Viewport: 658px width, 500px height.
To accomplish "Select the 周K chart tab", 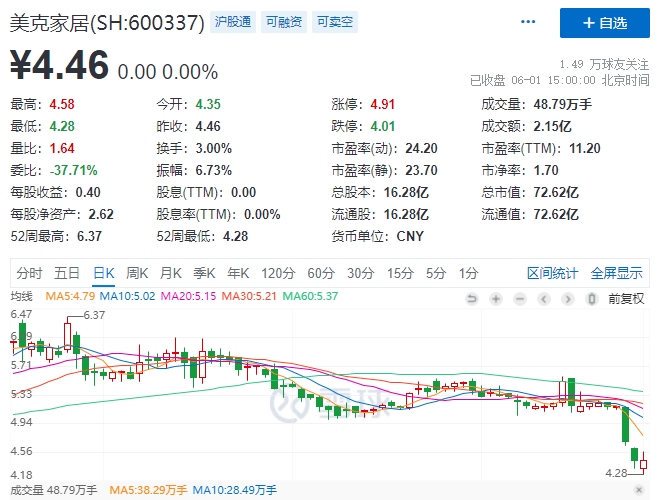I will [x=137, y=273].
